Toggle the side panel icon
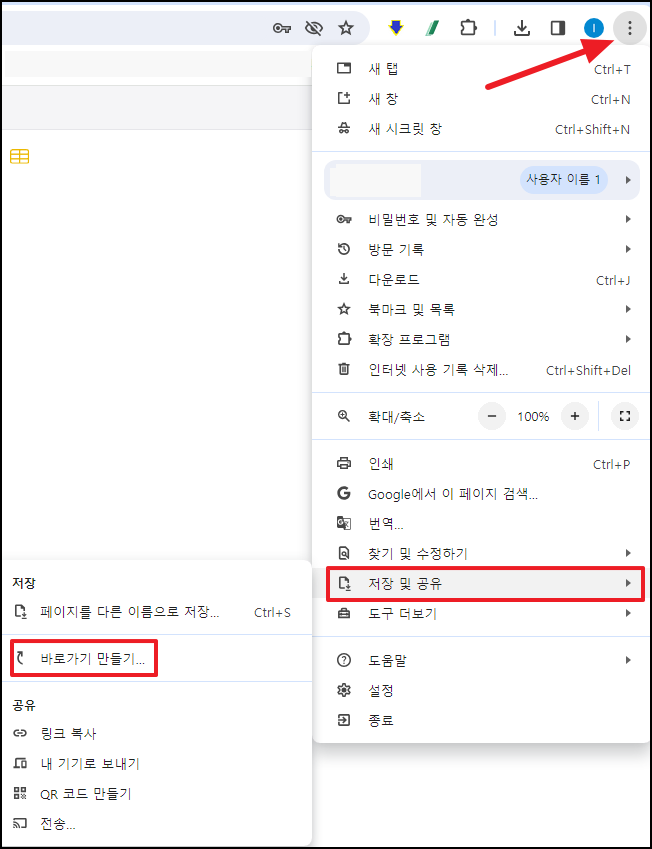The height and width of the screenshot is (849, 652). 558,28
